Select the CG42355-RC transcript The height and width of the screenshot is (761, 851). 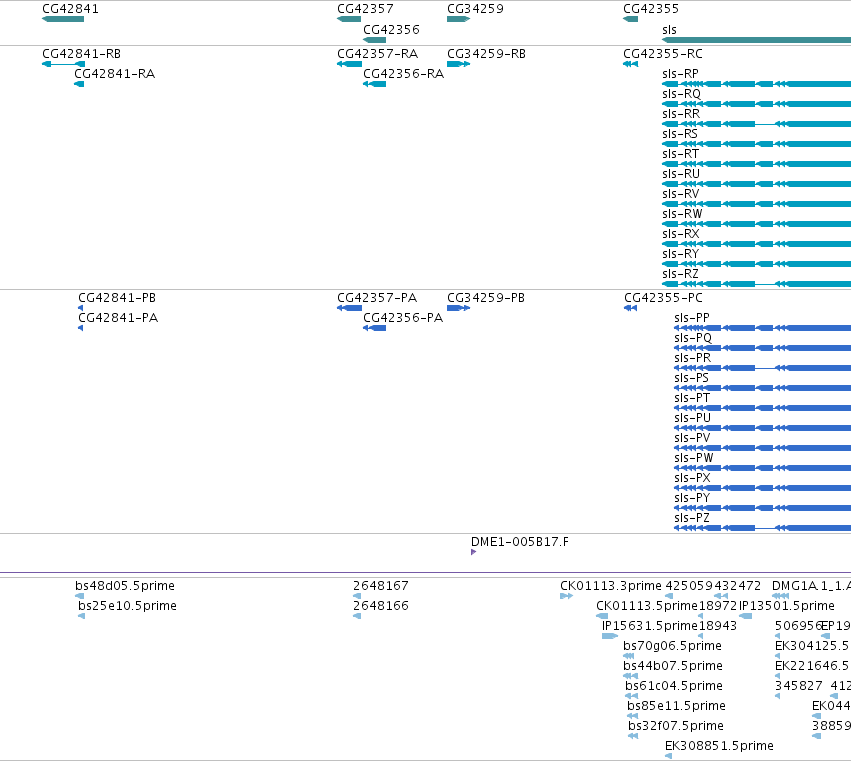click(x=631, y=64)
